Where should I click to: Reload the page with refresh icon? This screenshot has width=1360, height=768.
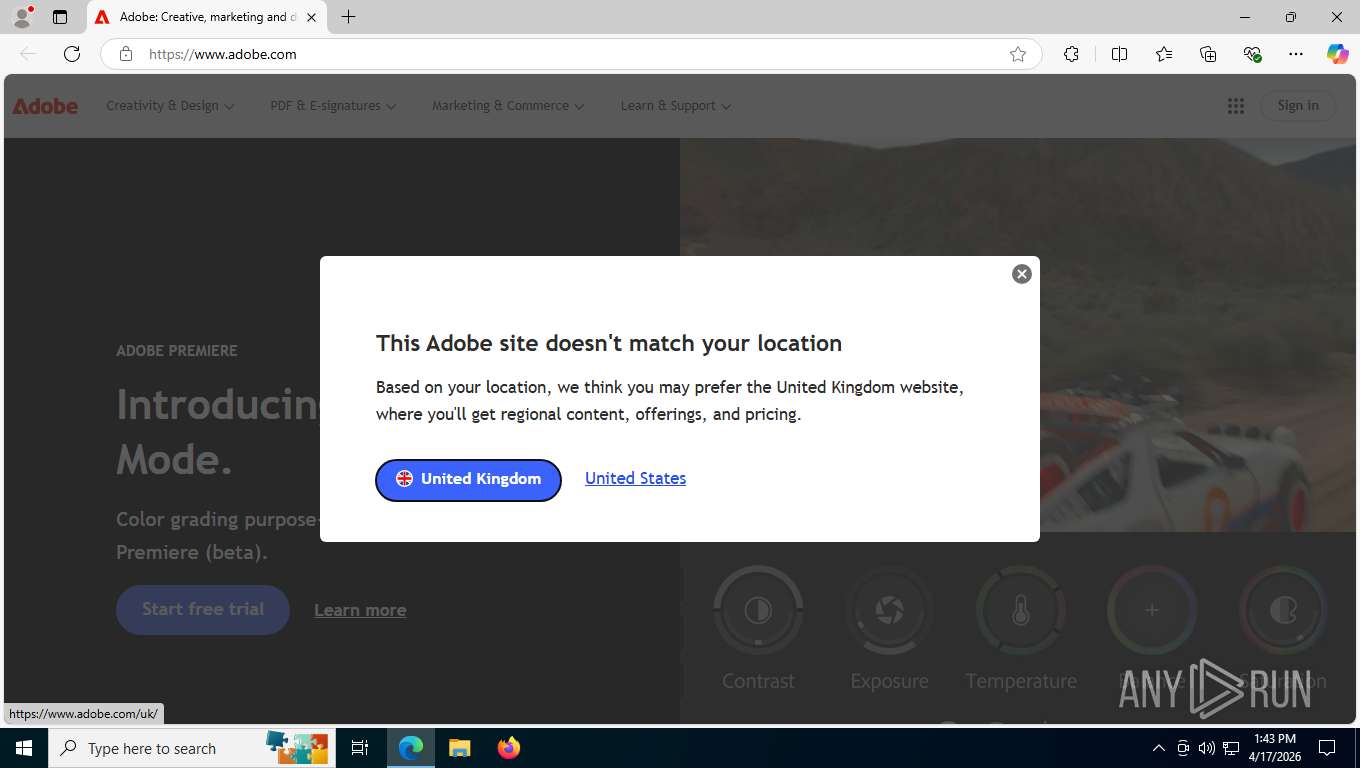click(71, 54)
